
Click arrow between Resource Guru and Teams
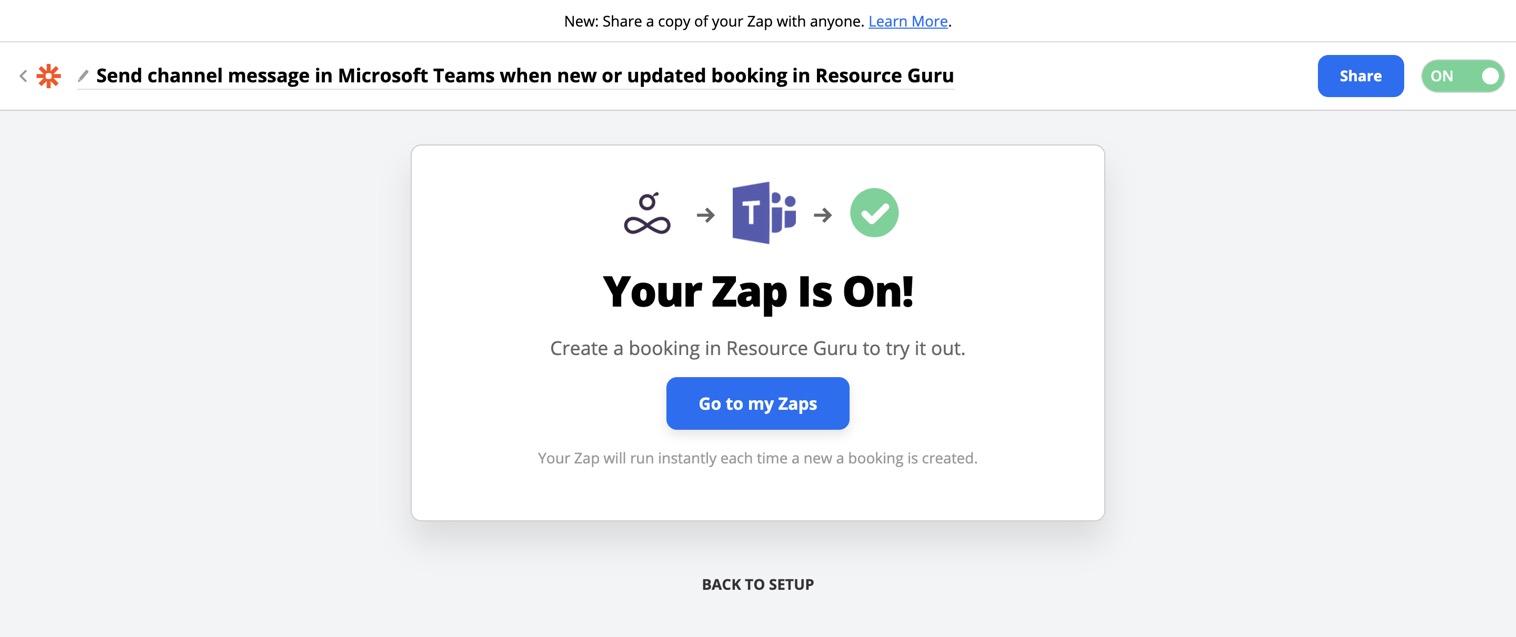706,215
